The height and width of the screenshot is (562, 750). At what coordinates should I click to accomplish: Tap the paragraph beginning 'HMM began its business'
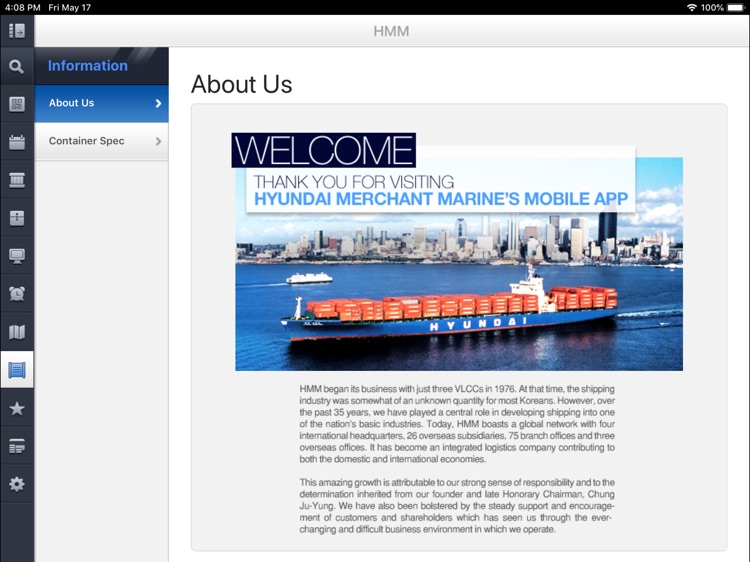click(457, 424)
